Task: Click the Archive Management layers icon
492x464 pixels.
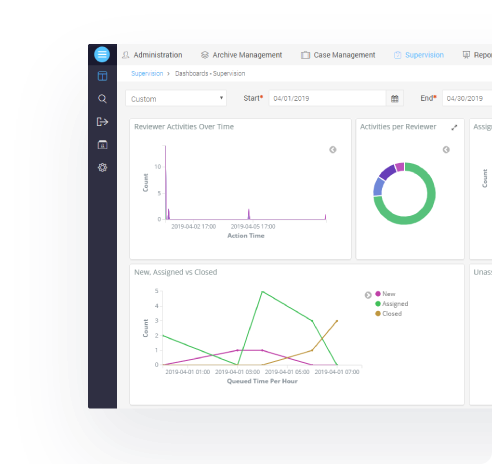Action: coord(205,55)
